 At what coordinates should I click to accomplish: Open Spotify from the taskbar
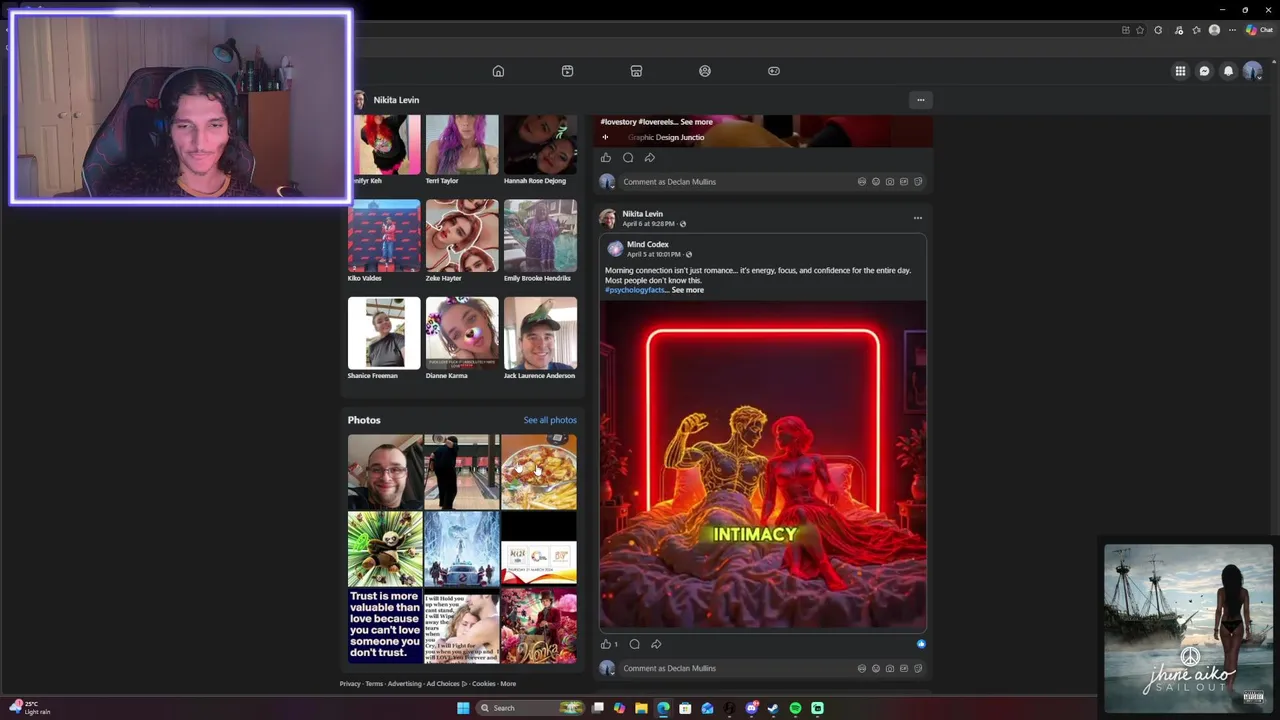click(795, 708)
